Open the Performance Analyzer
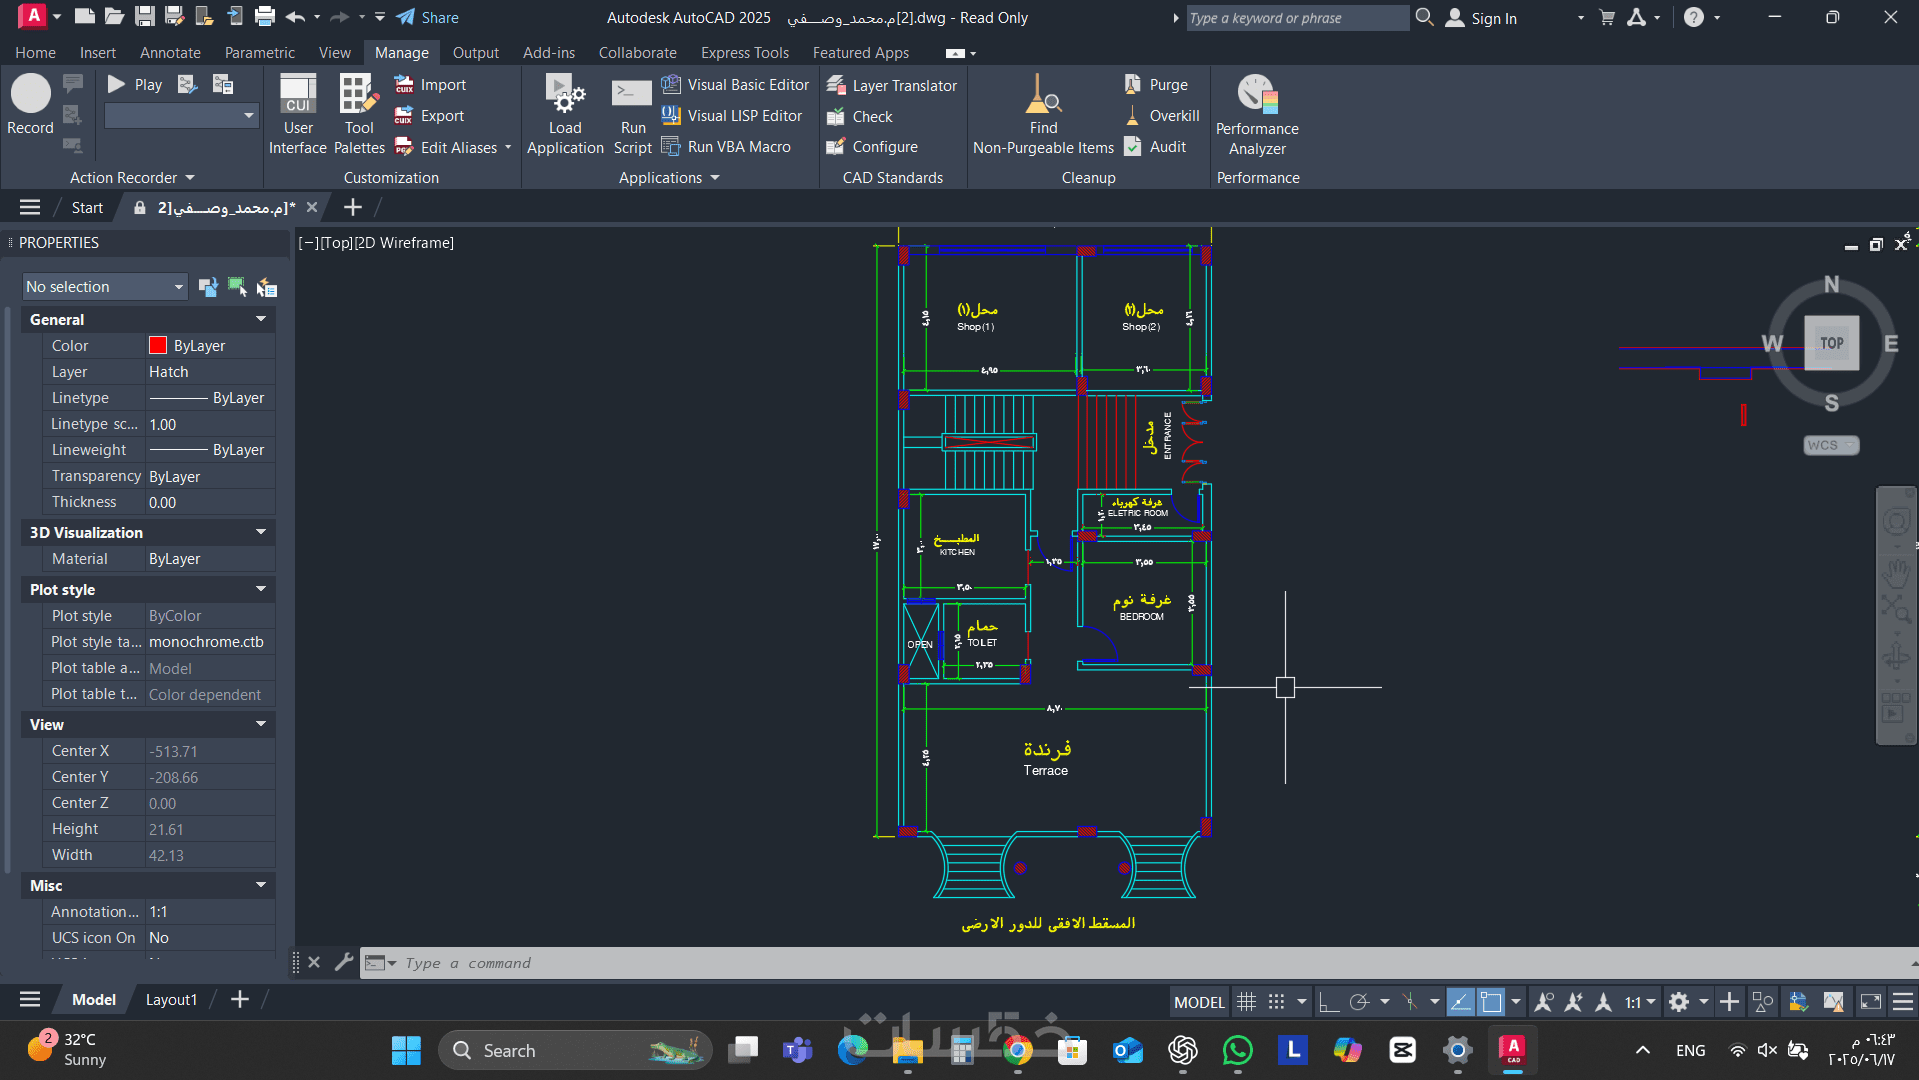This screenshot has width=1919, height=1080. point(1257,114)
